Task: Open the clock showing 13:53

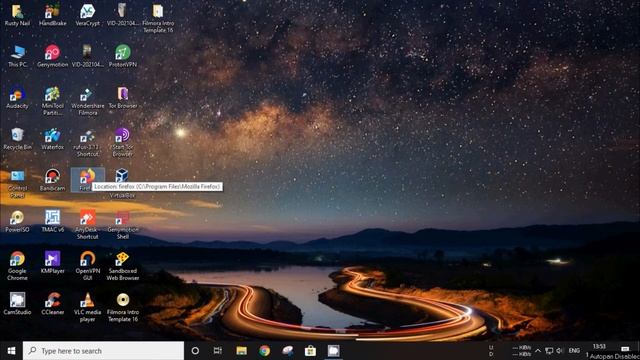Action: coord(599,347)
